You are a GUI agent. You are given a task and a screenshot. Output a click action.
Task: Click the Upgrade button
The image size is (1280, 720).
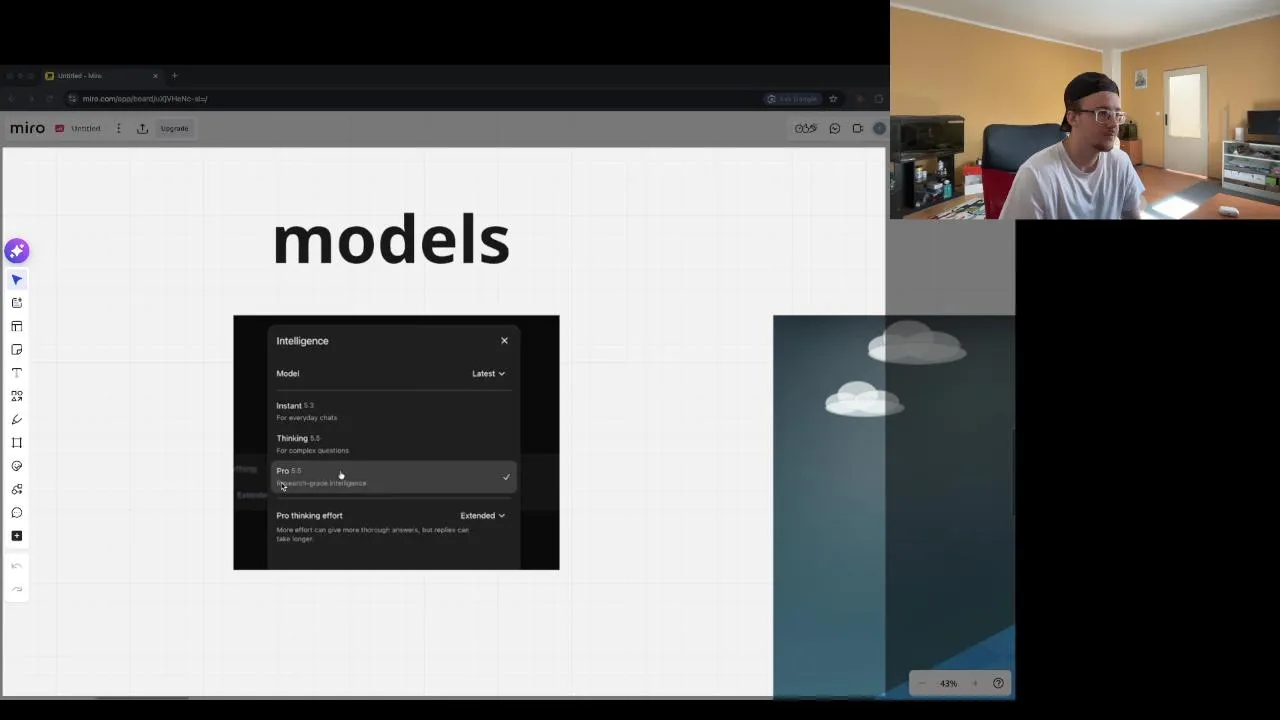(x=174, y=128)
